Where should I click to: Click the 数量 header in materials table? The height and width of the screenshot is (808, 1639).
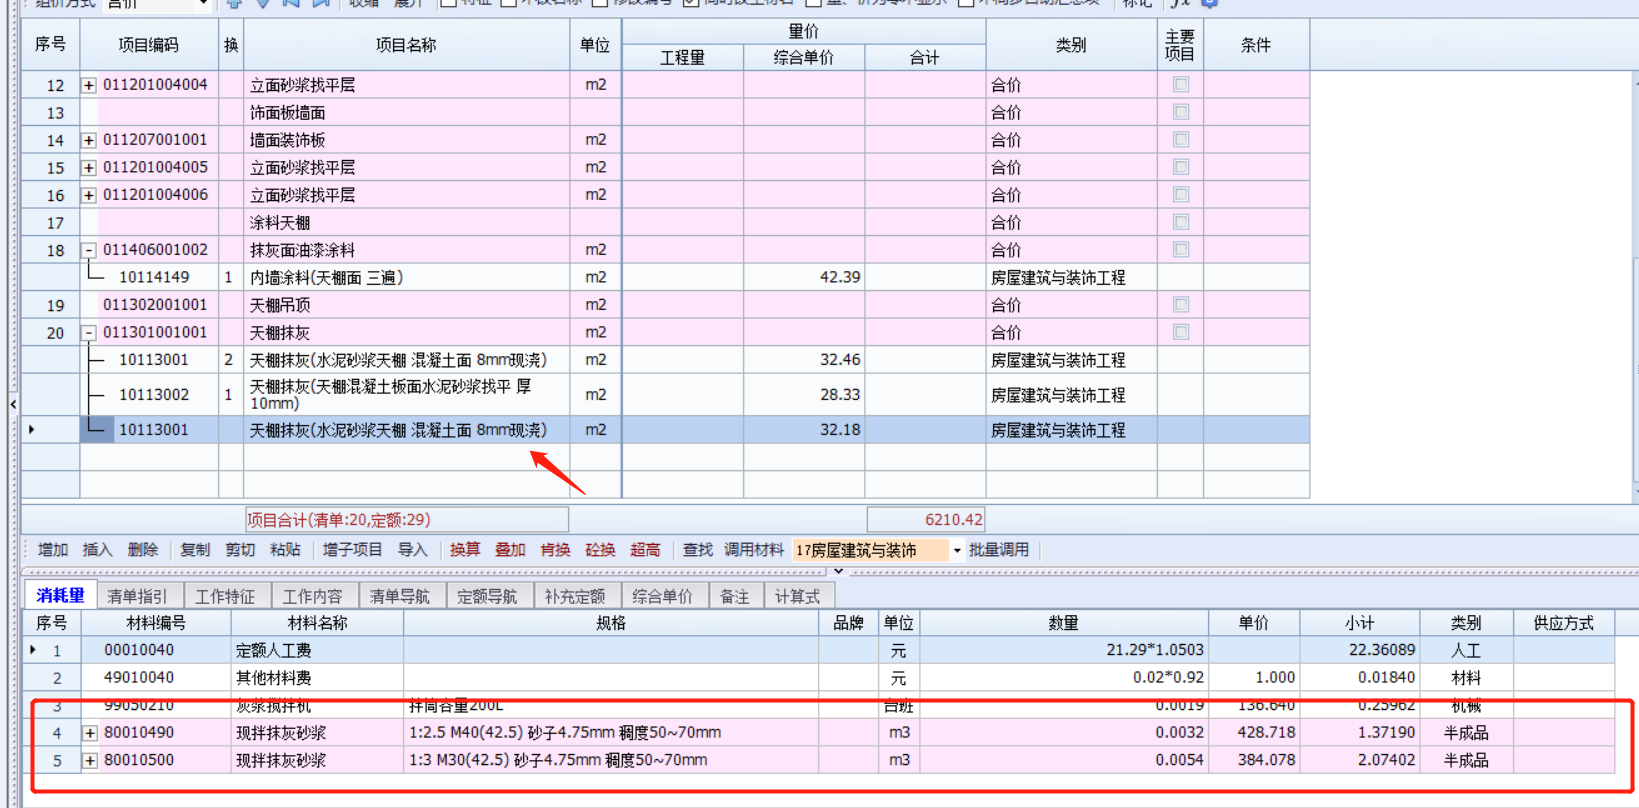1063,623
